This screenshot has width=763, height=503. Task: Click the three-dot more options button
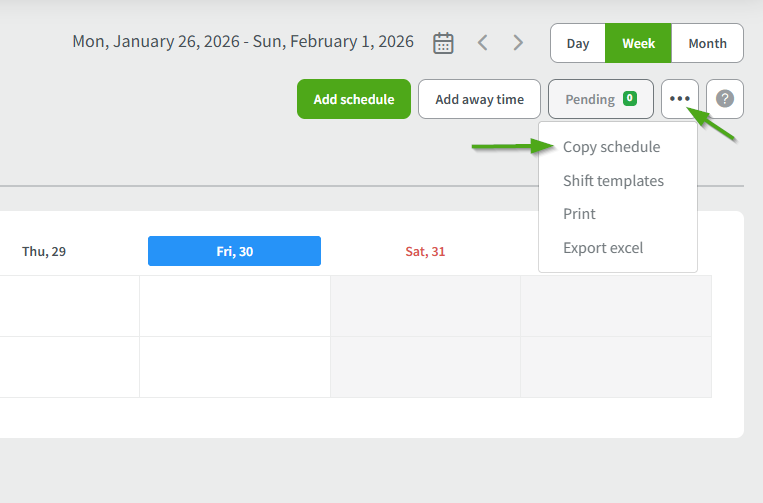coord(680,99)
